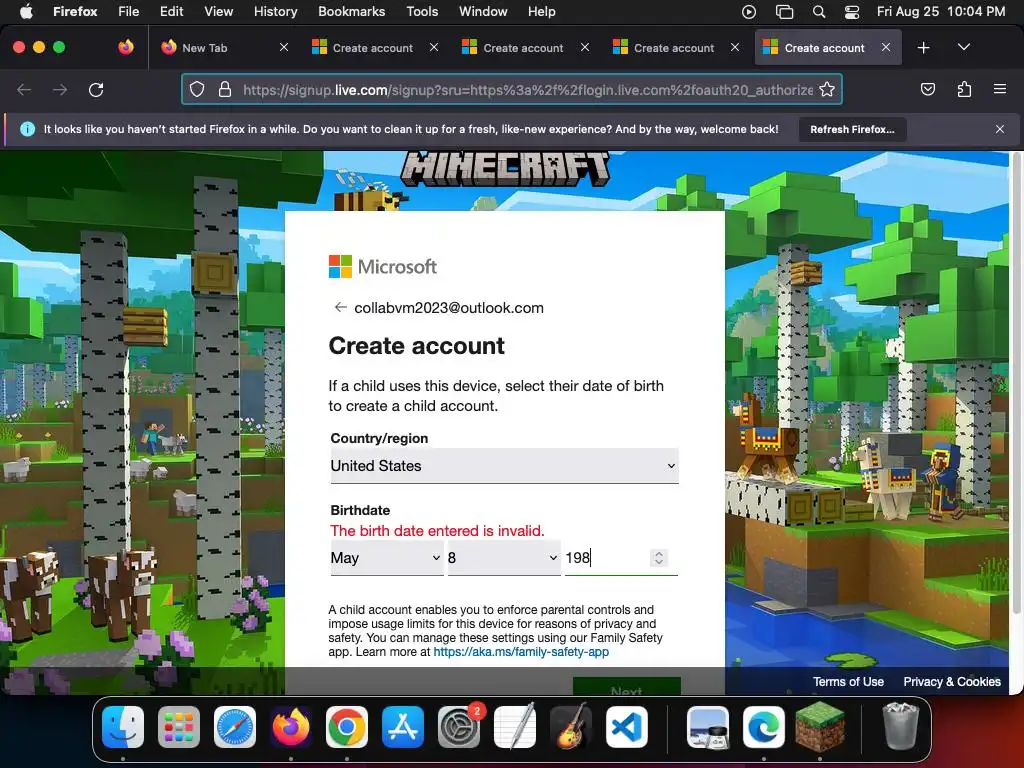Click the Firefox forward navigation arrow
The height and width of the screenshot is (768, 1024).
pyautogui.click(x=60, y=89)
